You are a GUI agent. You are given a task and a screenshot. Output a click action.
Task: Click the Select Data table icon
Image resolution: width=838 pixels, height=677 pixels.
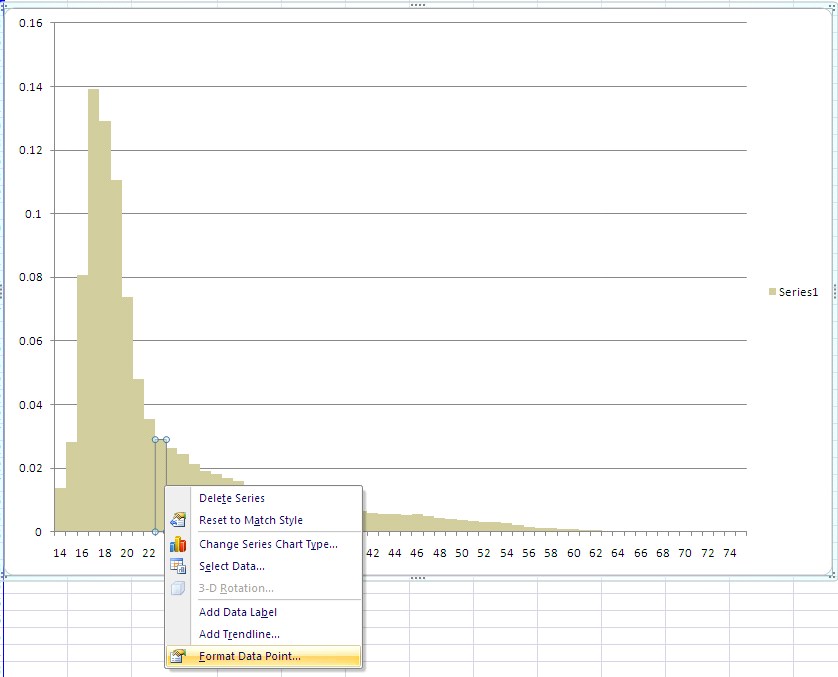click(x=178, y=566)
